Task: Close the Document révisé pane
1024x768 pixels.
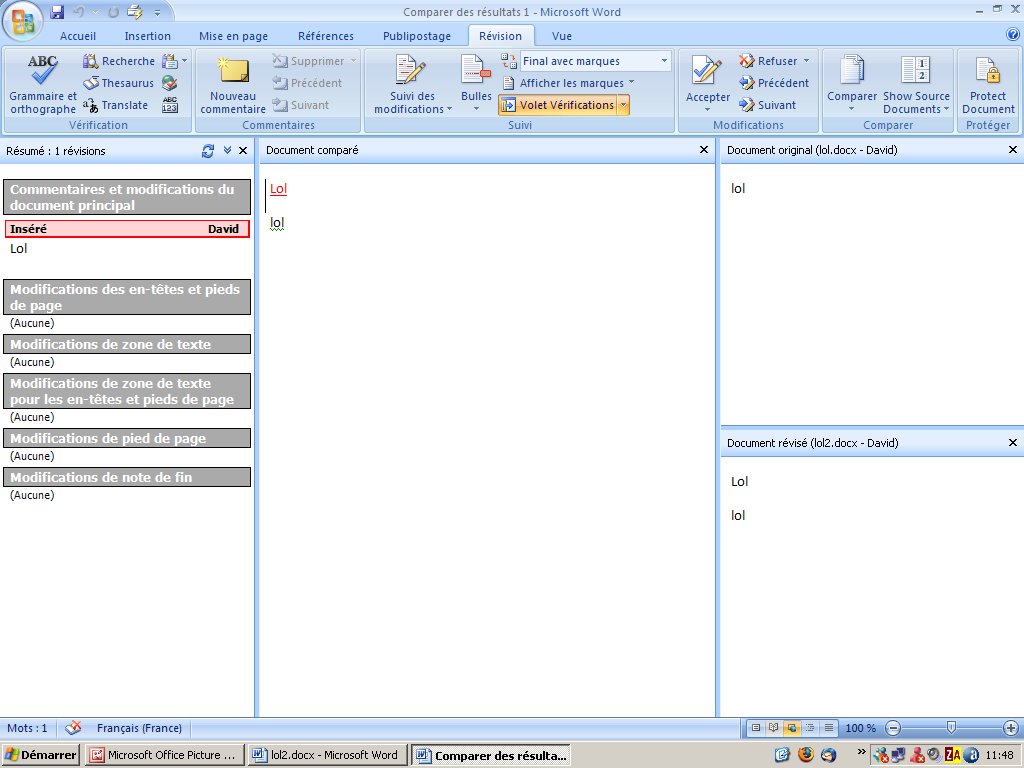Action: [x=1013, y=442]
